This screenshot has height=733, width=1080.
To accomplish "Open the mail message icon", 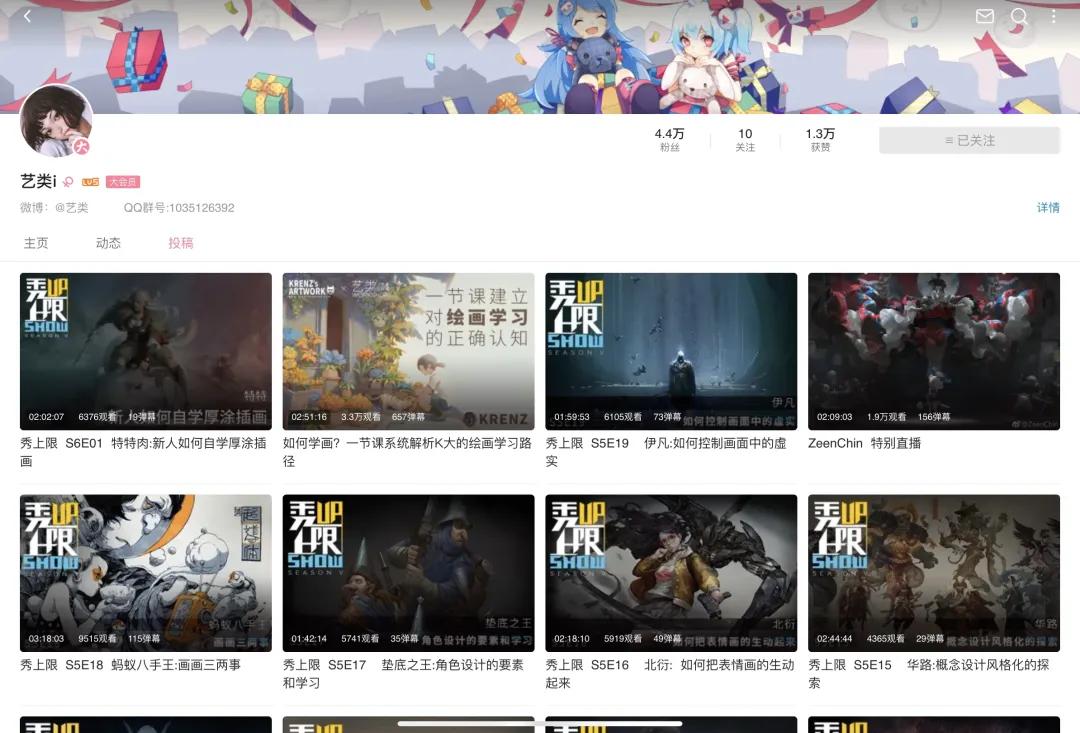I will click(984, 16).
